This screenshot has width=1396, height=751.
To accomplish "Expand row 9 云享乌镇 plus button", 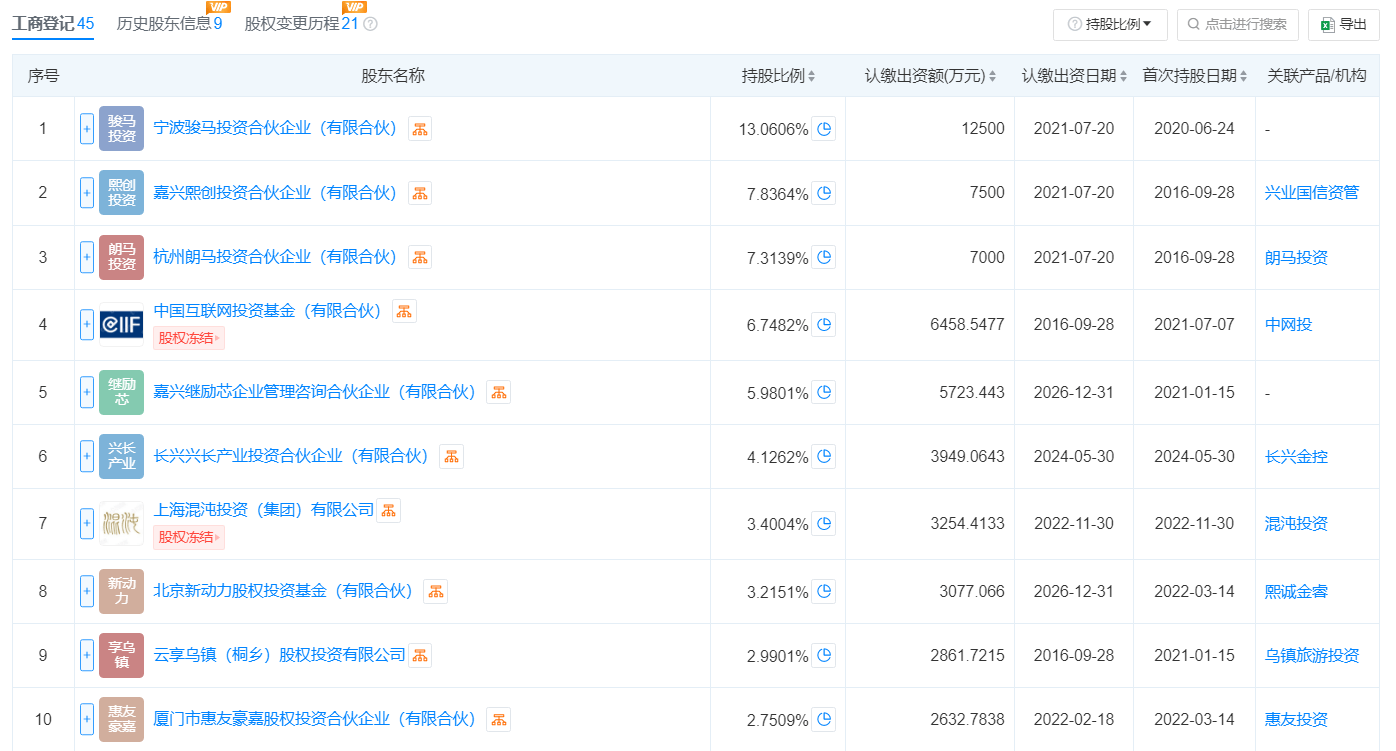I will click(87, 656).
